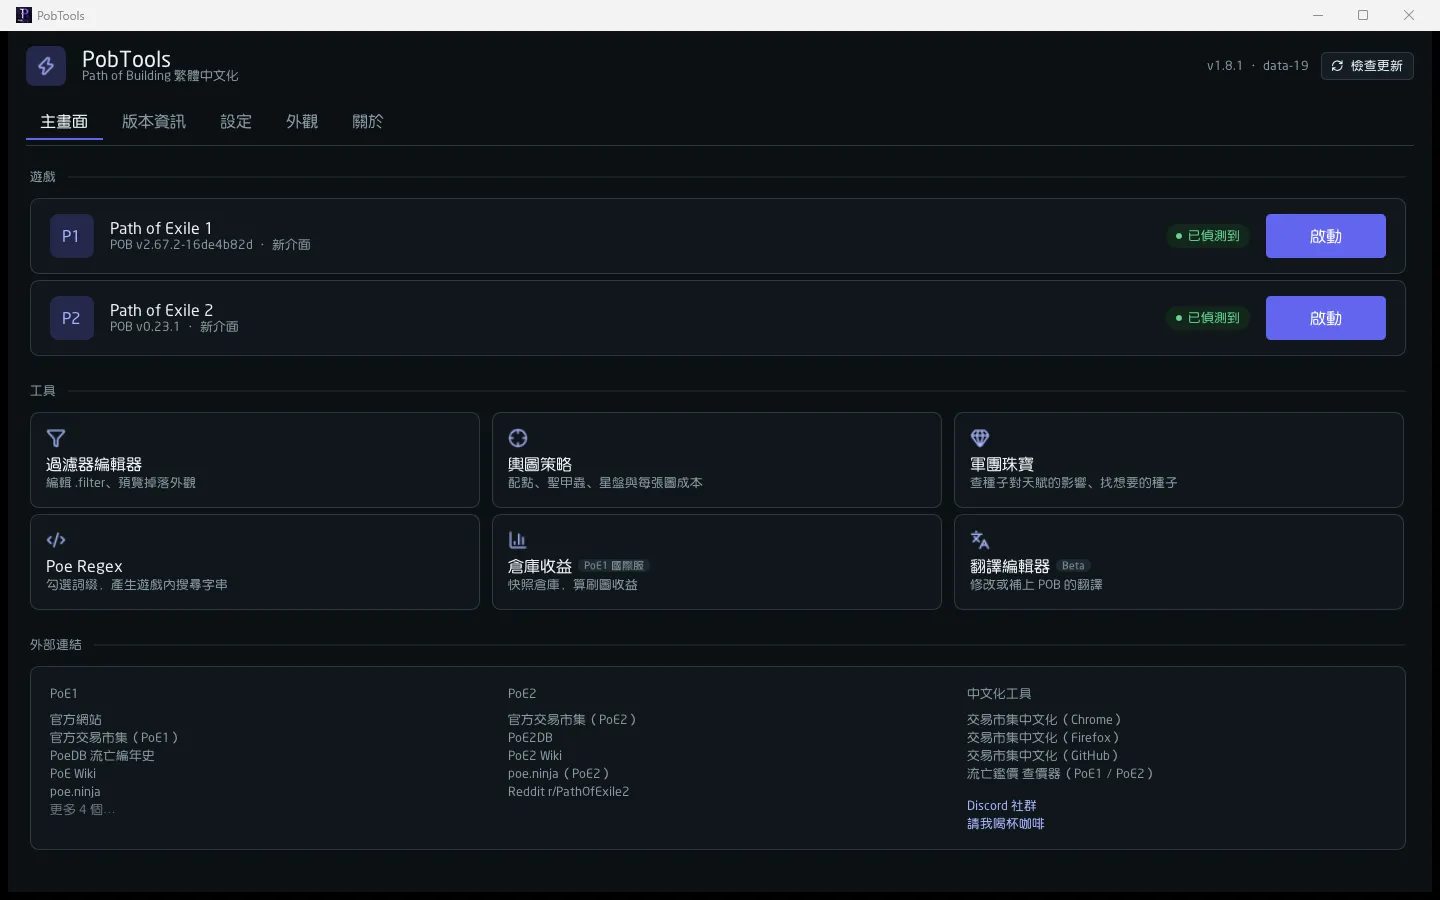This screenshot has height=900, width=1440.
Task: Open the Discord 社群 link
Action: click(1002, 806)
